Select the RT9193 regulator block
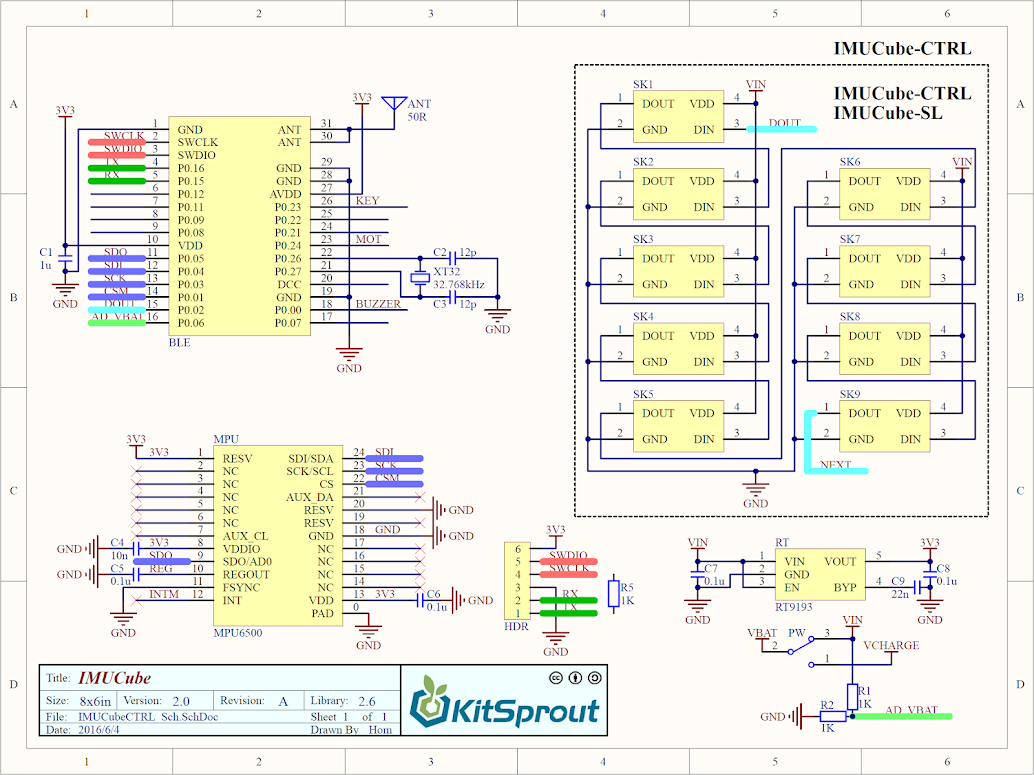This screenshot has height=775, width=1034. tap(820, 574)
